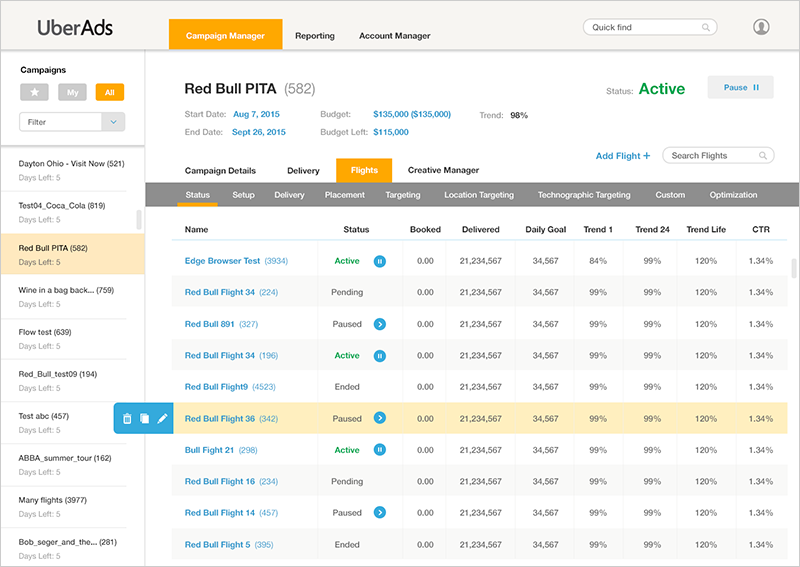Select Dayton Ohio - Visit Now campaign

(x=72, y=170)
